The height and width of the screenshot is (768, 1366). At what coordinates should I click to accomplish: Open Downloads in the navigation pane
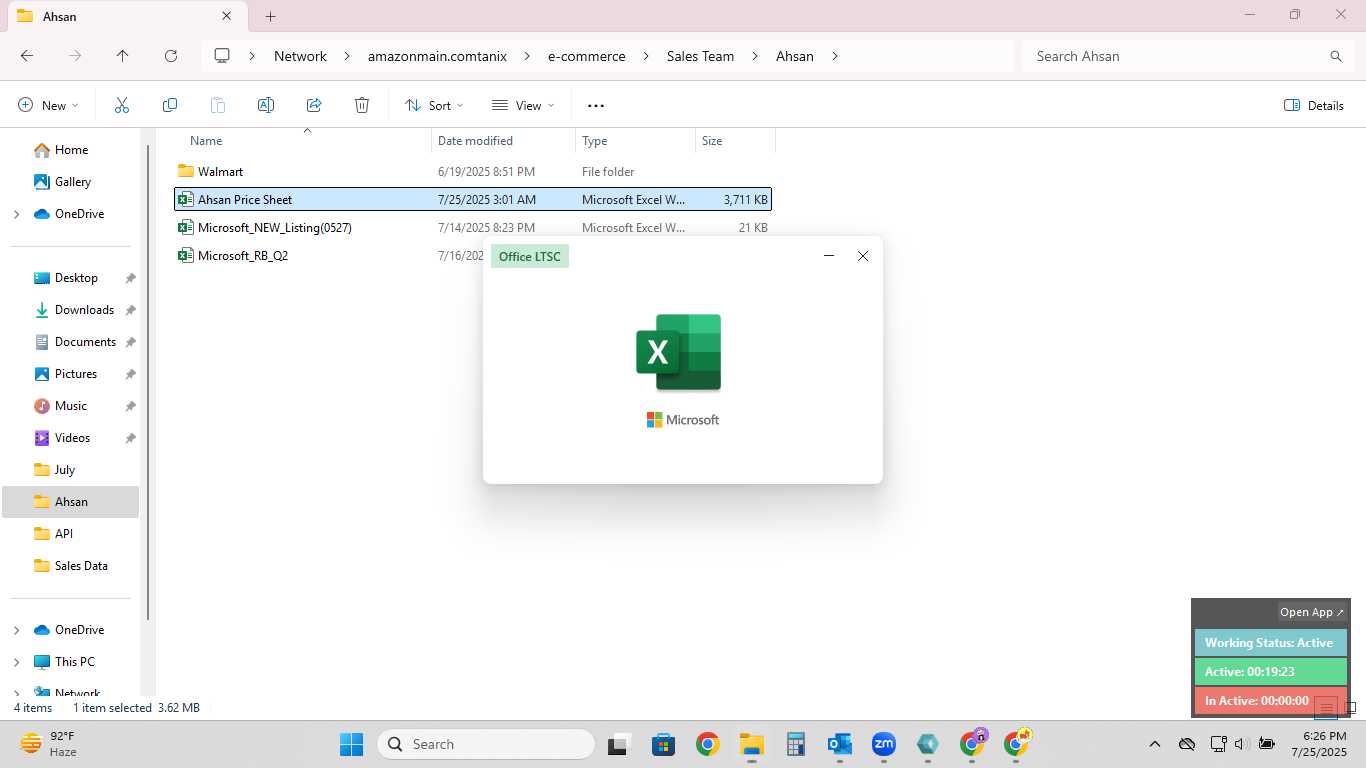click(x=84, y=310)
